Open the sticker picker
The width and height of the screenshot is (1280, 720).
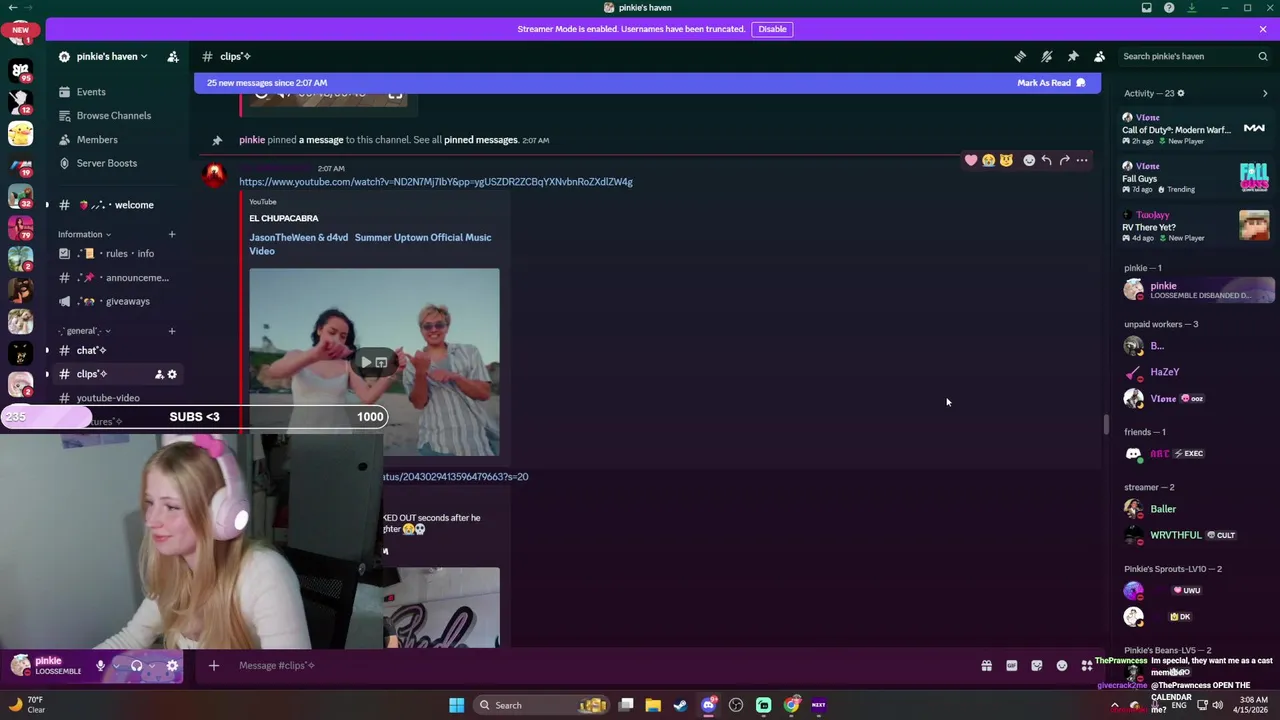(x=1036, y=666)
